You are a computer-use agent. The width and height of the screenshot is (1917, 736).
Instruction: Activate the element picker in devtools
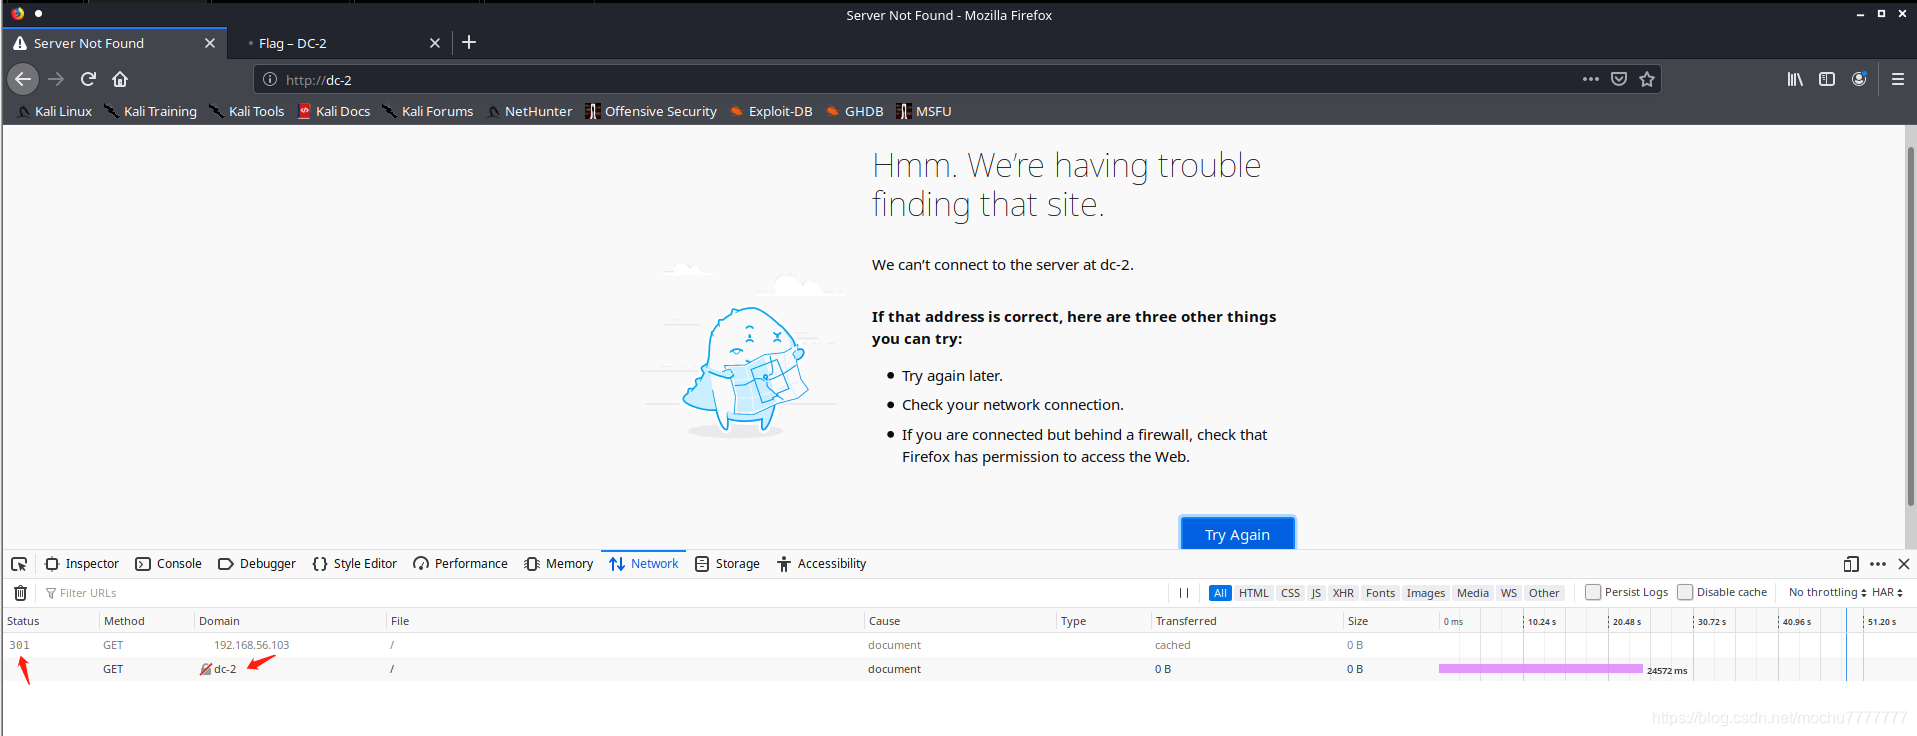[x=19, y=564]
